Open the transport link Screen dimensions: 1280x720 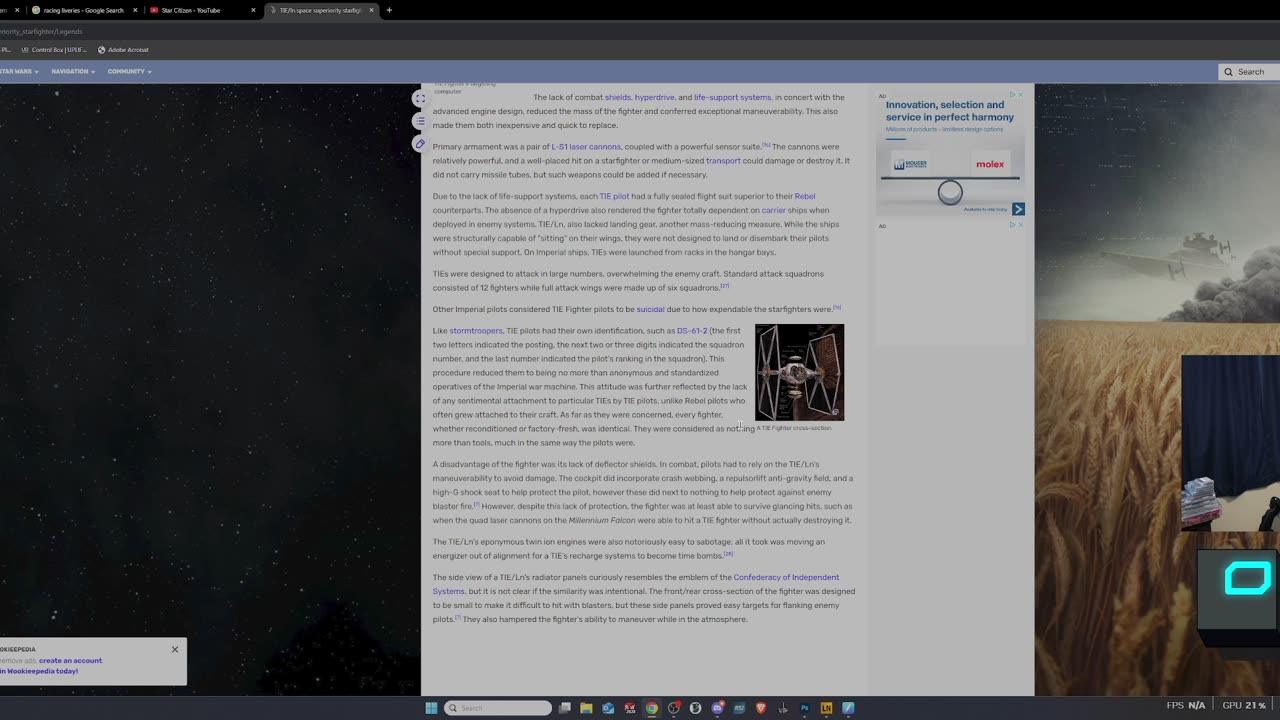[723, 161]
